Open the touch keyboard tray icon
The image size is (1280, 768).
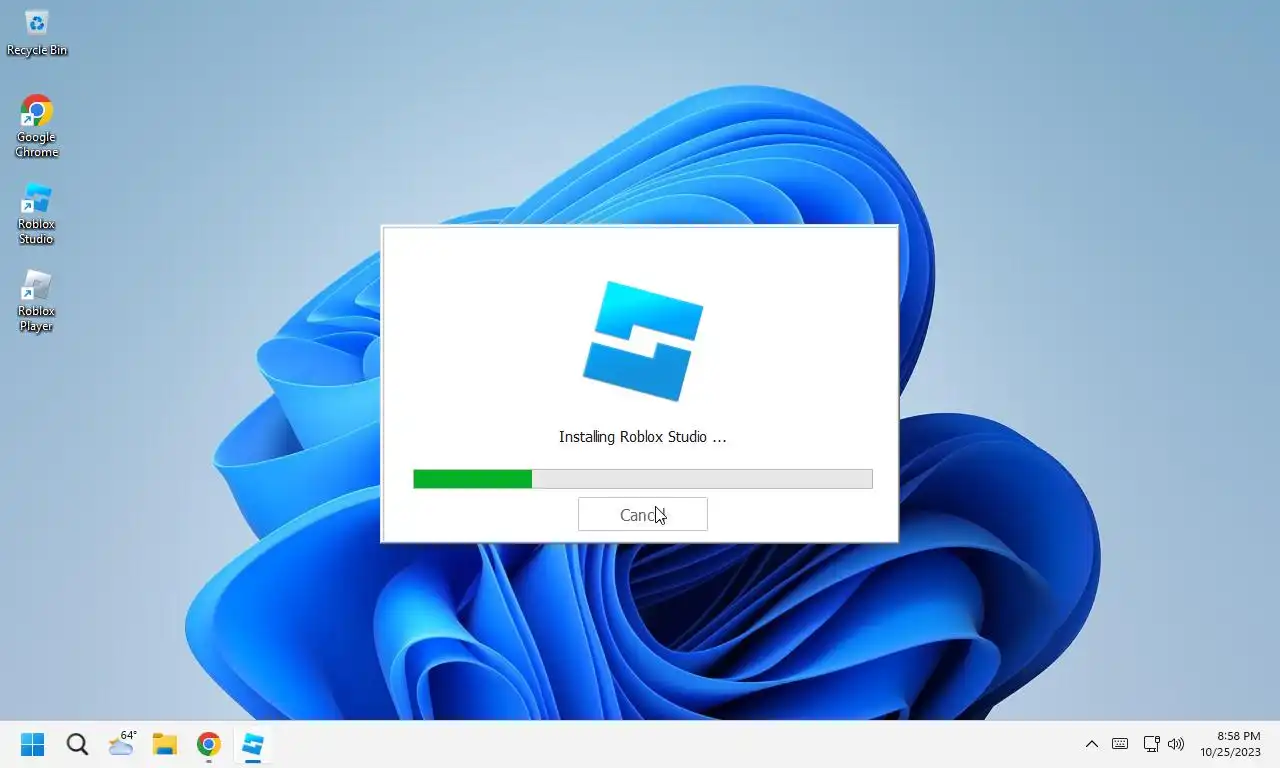click(x=1120, y=744)
